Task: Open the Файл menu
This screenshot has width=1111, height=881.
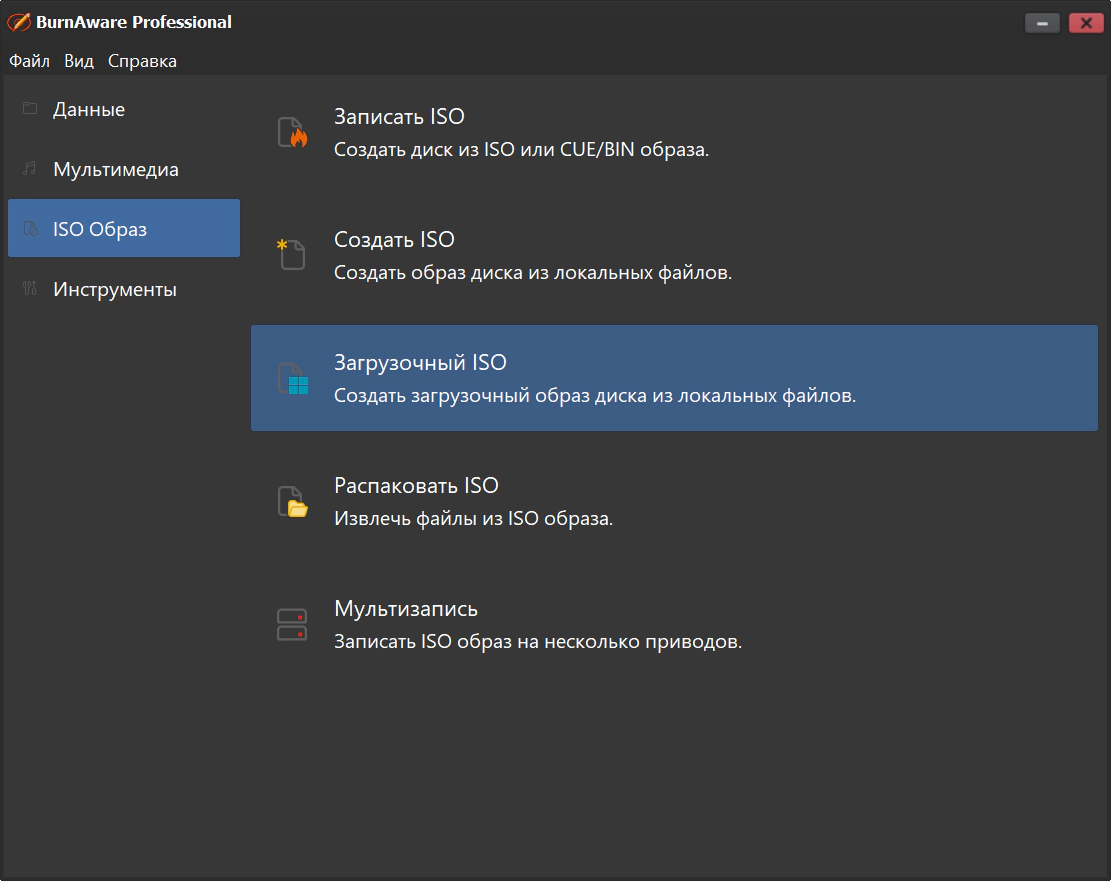Action: point(29,61)
